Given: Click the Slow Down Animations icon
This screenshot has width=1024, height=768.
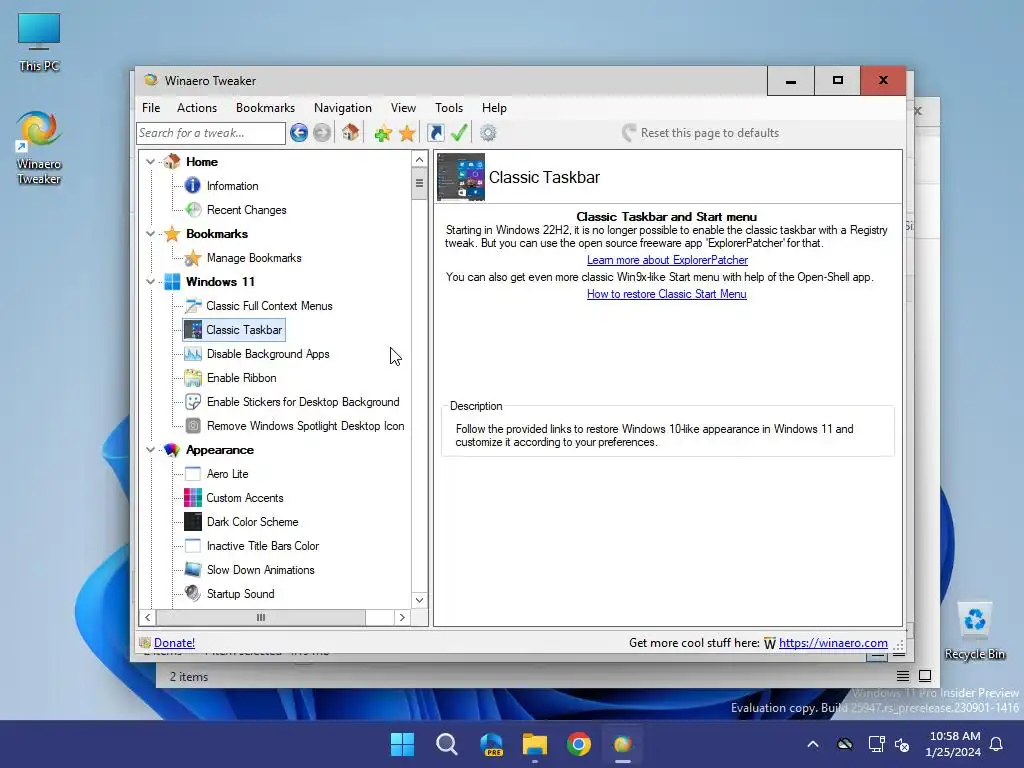Looking at the screenshot, I should (193, 569).
